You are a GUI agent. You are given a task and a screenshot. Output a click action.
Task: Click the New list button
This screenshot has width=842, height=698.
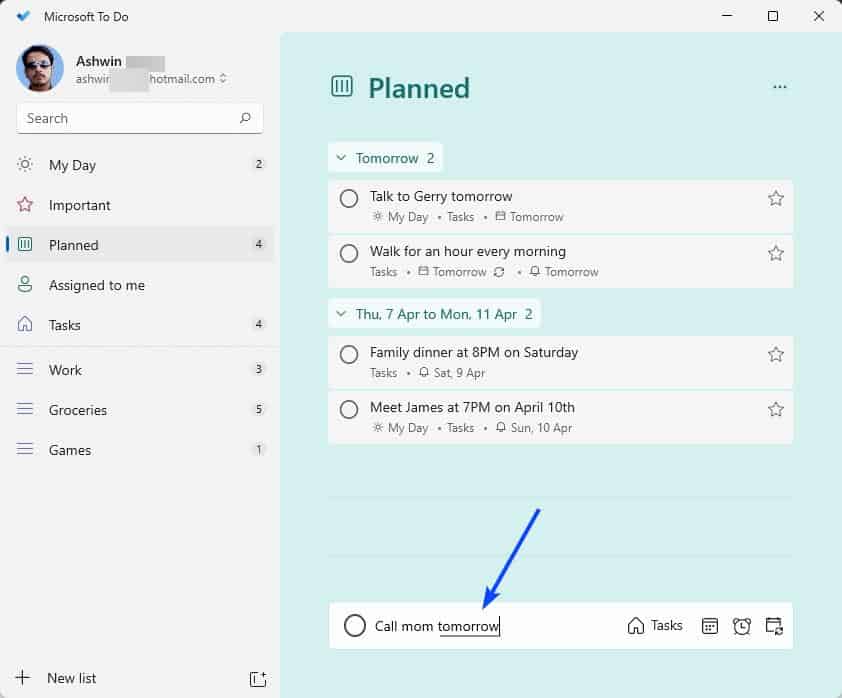(x=70, y=678)
